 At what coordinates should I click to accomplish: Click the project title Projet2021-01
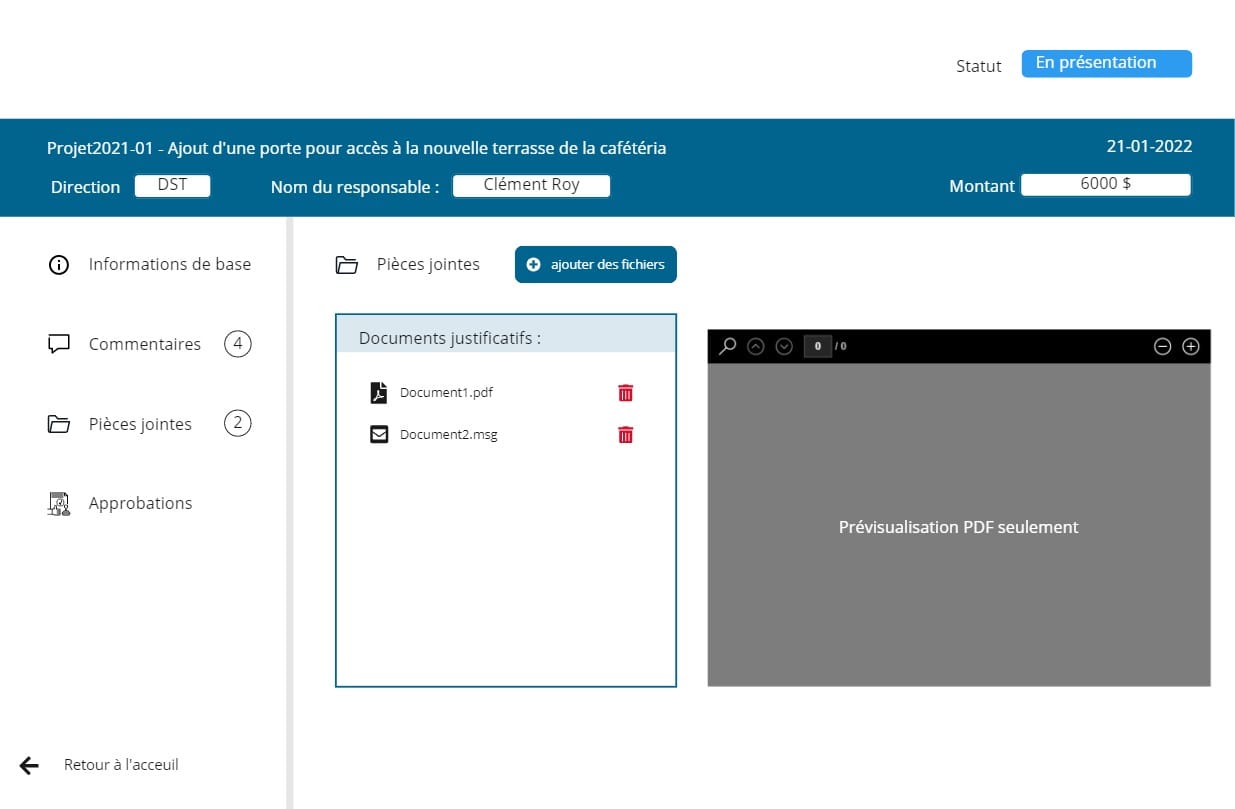[357, 148]
